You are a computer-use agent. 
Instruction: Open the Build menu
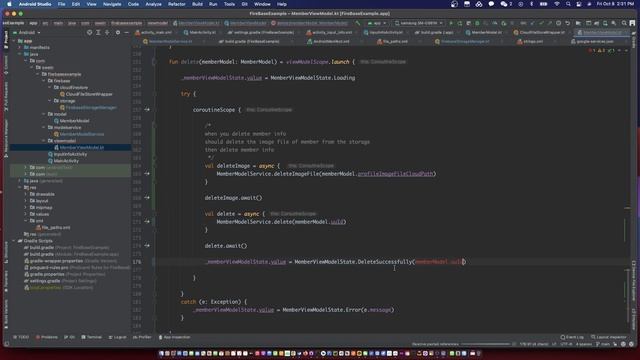(198, 4)
